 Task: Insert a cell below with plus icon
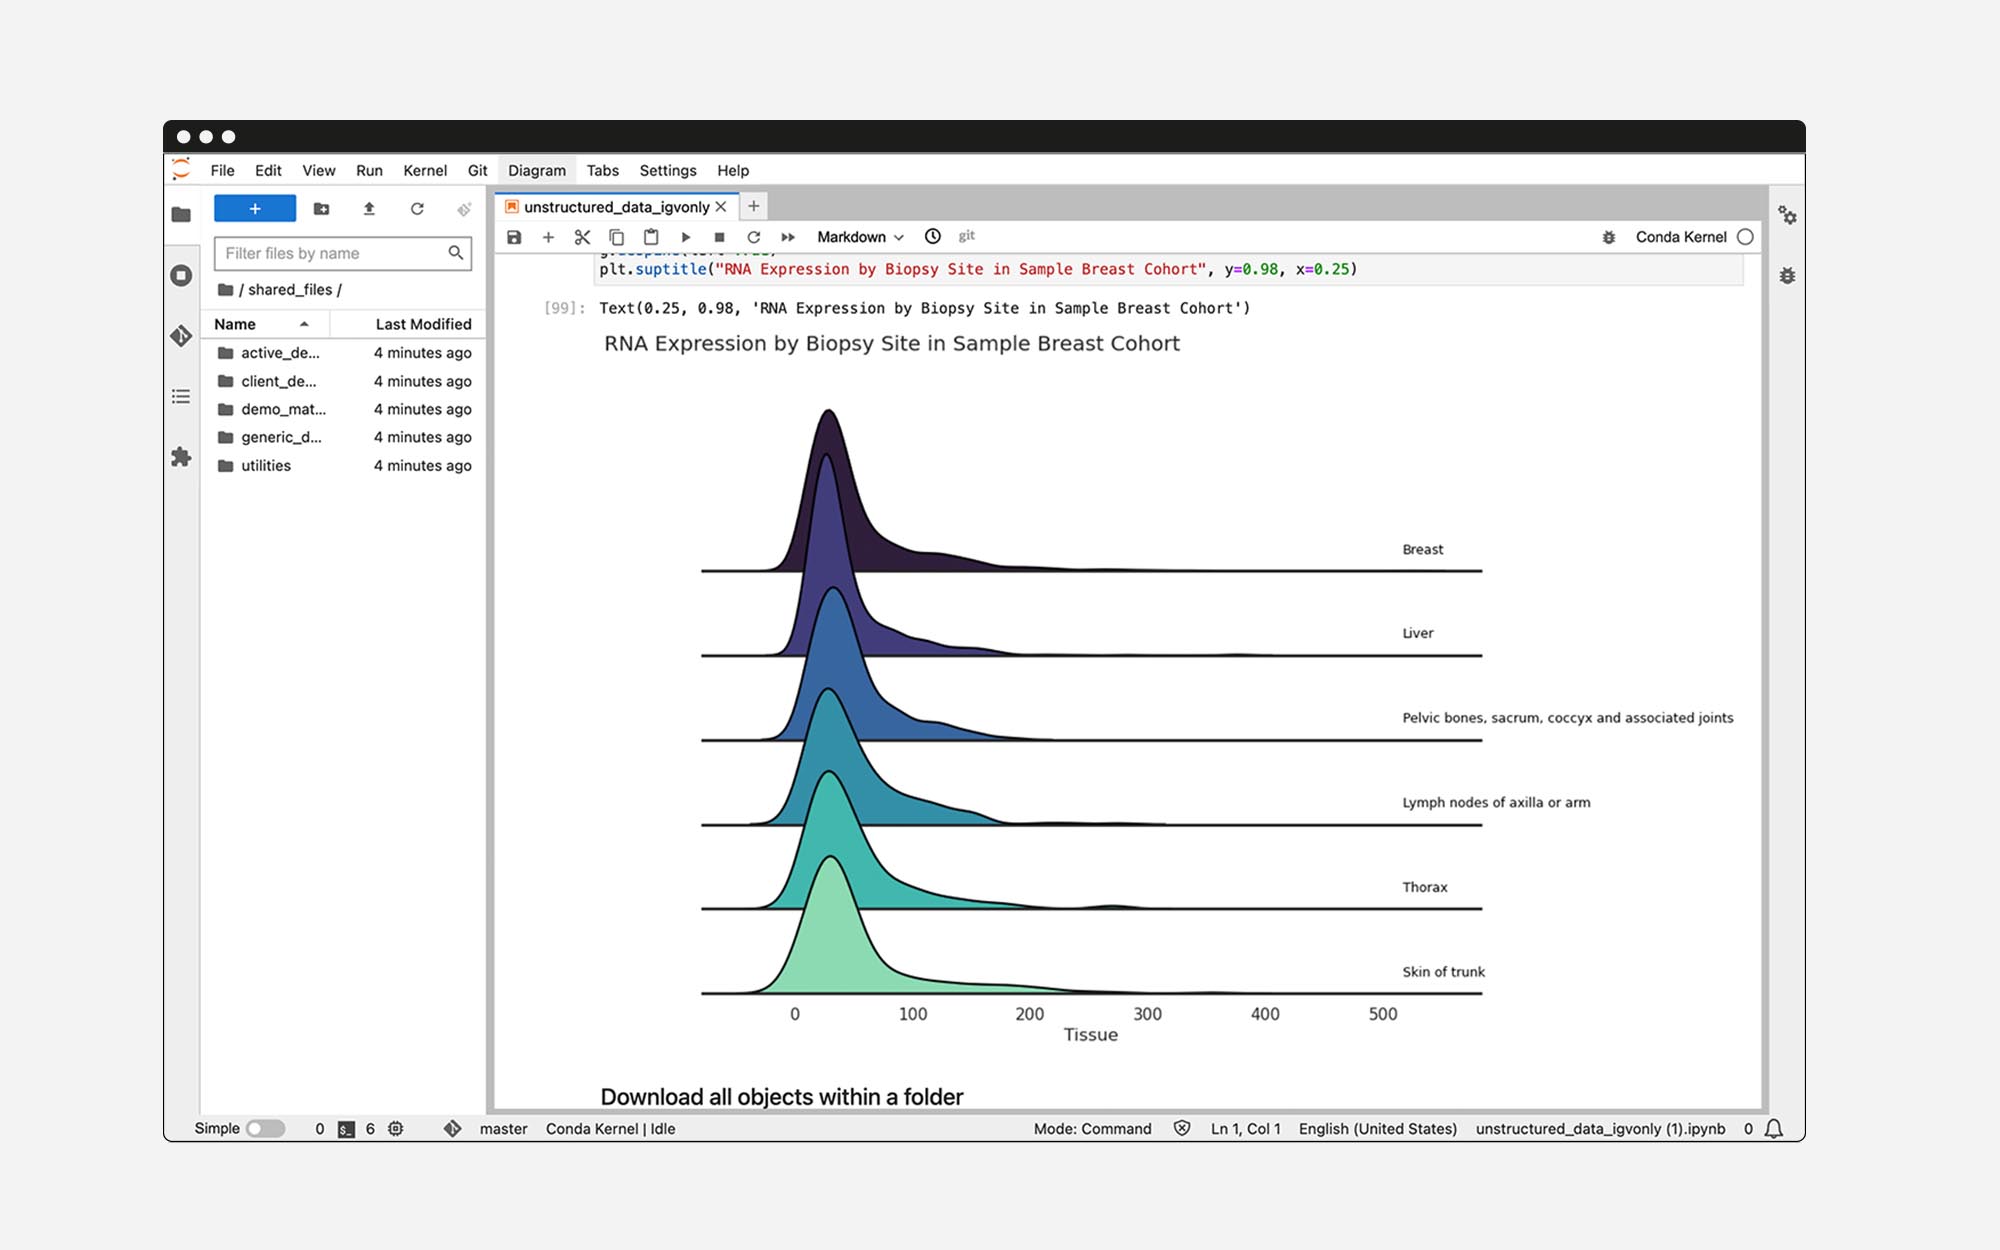click(548, 237)
